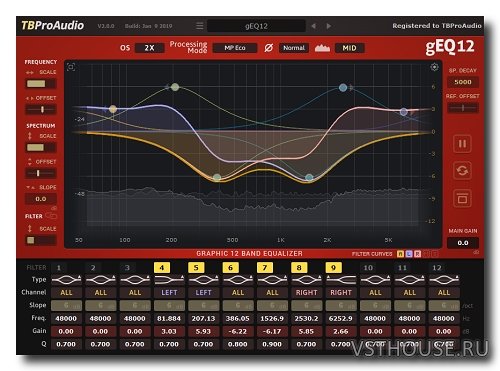Click the filter link chain icon
This screenshot has width=500, height=371.
(51, 216)
